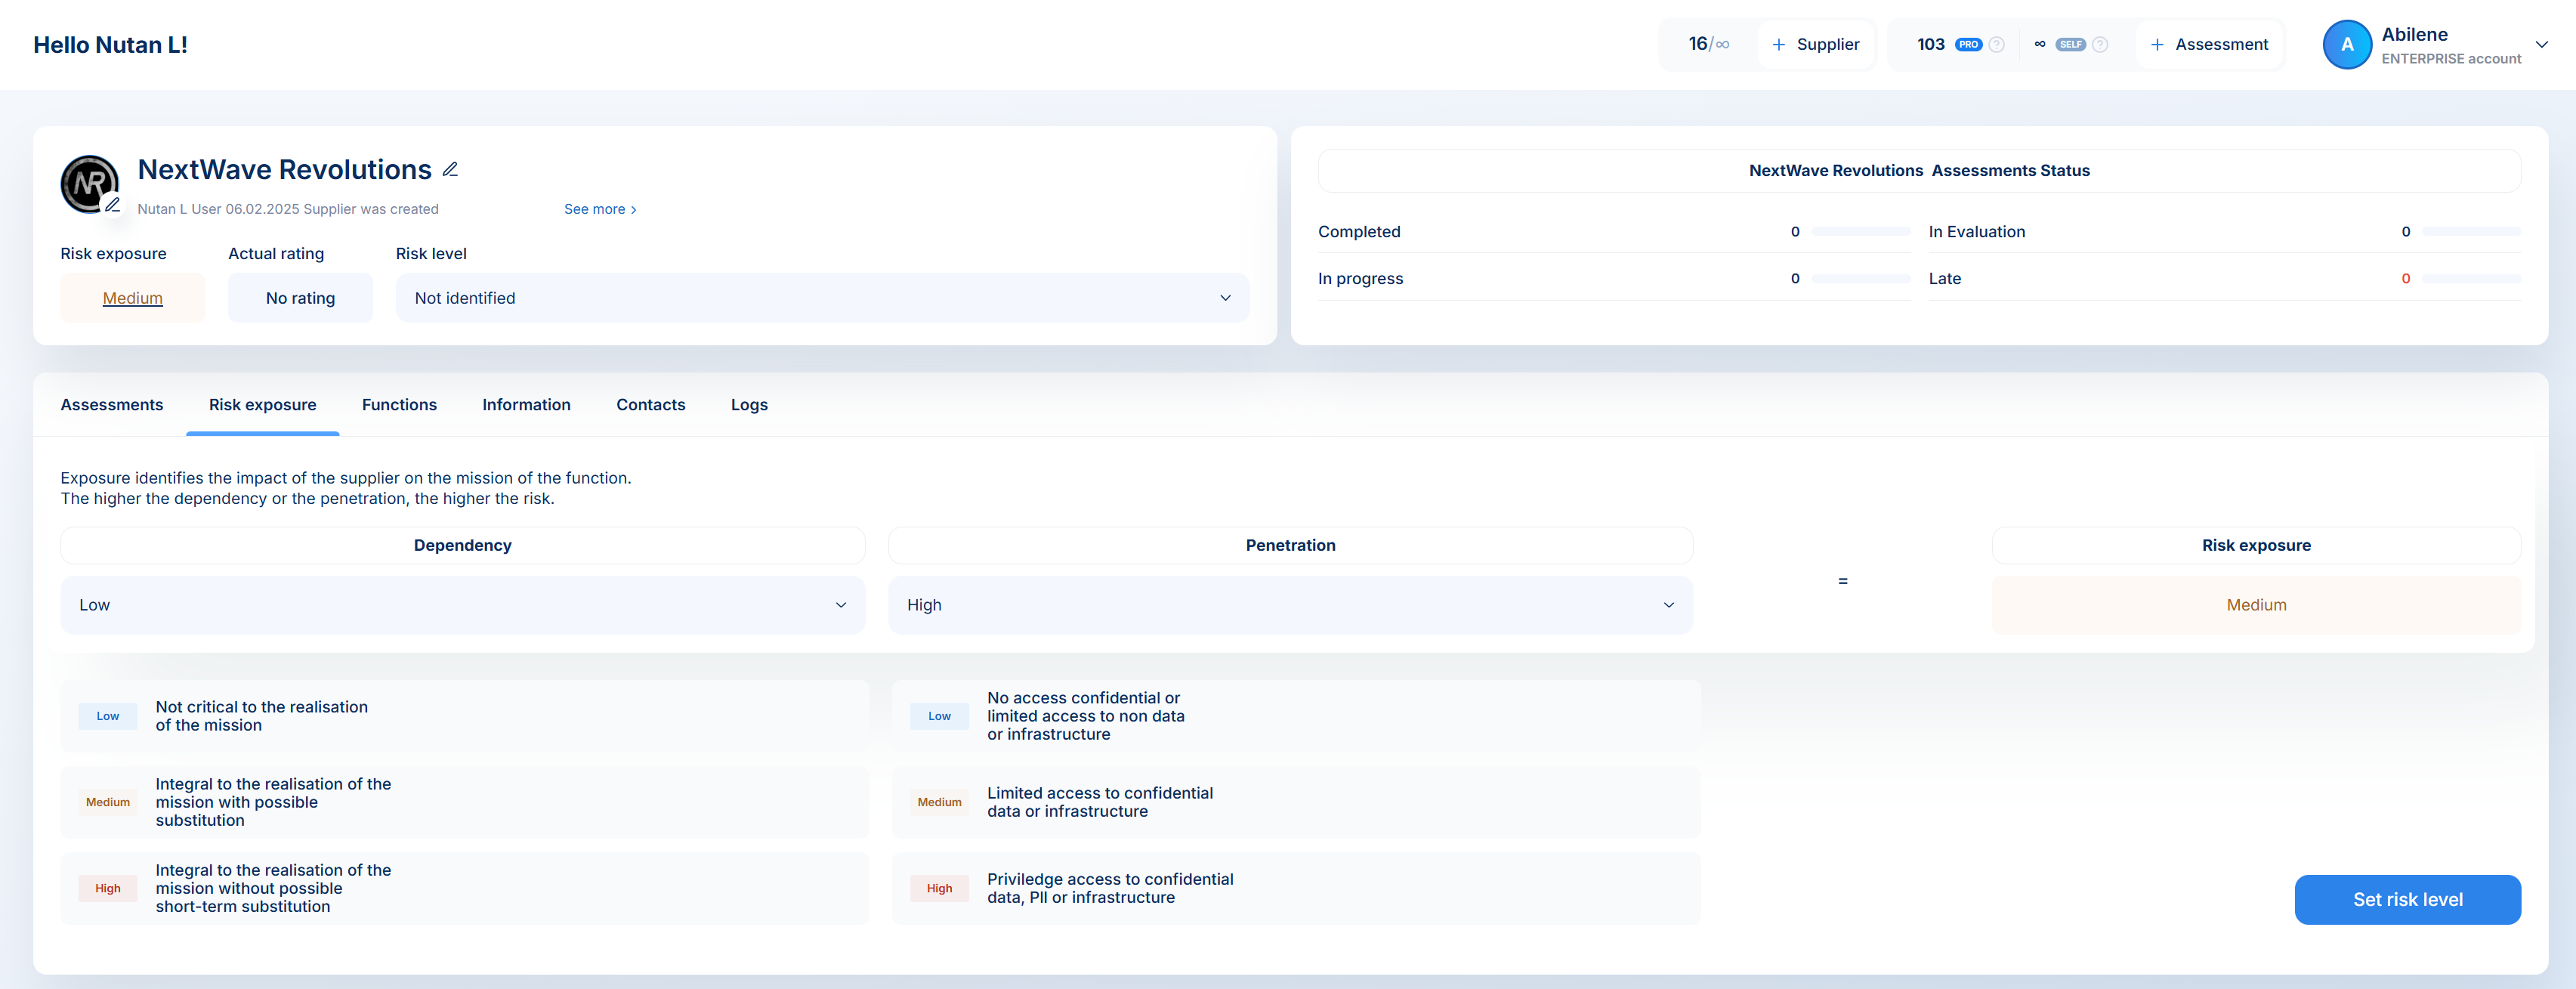Click the NextWave Revolutions supplier logo

[88, 182]
